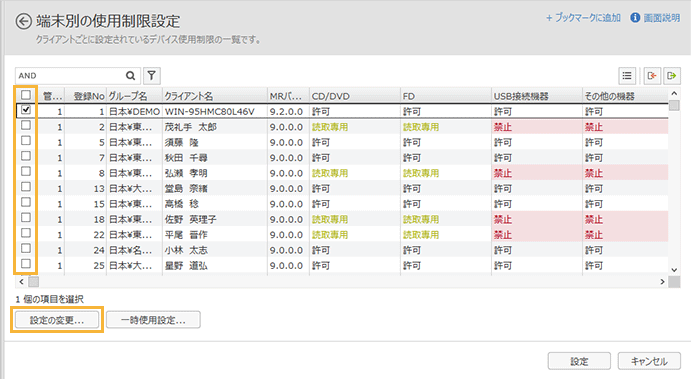
Task: Click the back arrow icon beside the title
Action: [24, 21]
